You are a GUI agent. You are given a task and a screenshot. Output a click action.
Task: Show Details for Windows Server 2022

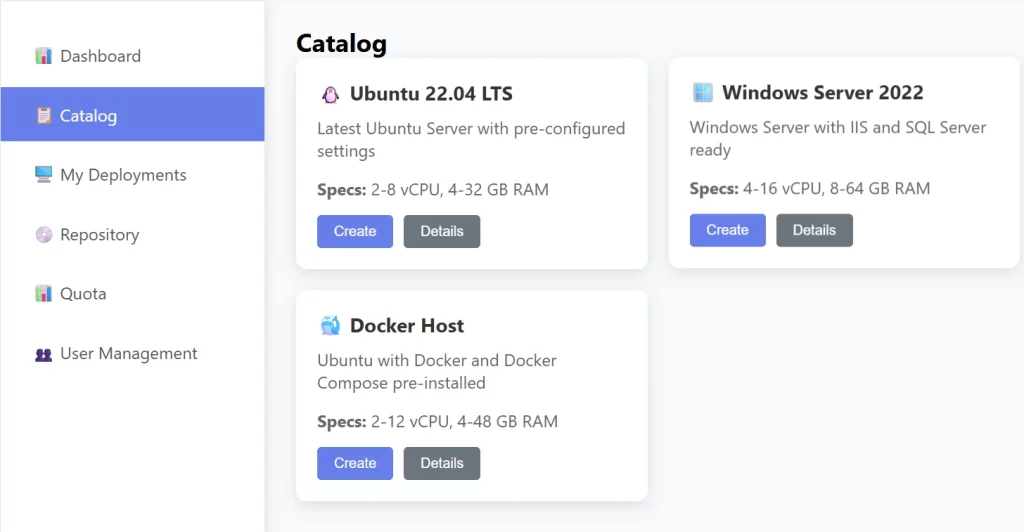(814, 230)
